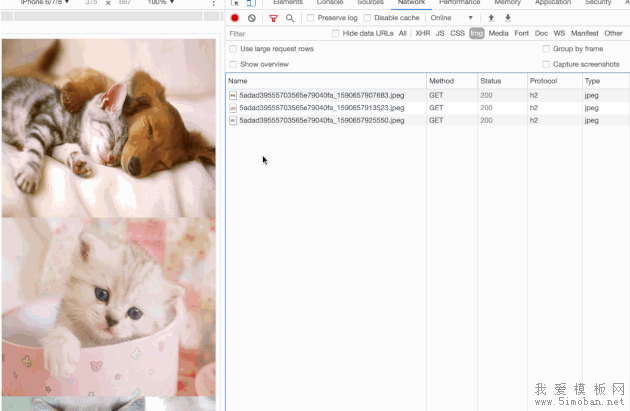Open the Online throttling dropdown
The image size is (630, 411).
[451, 18]
